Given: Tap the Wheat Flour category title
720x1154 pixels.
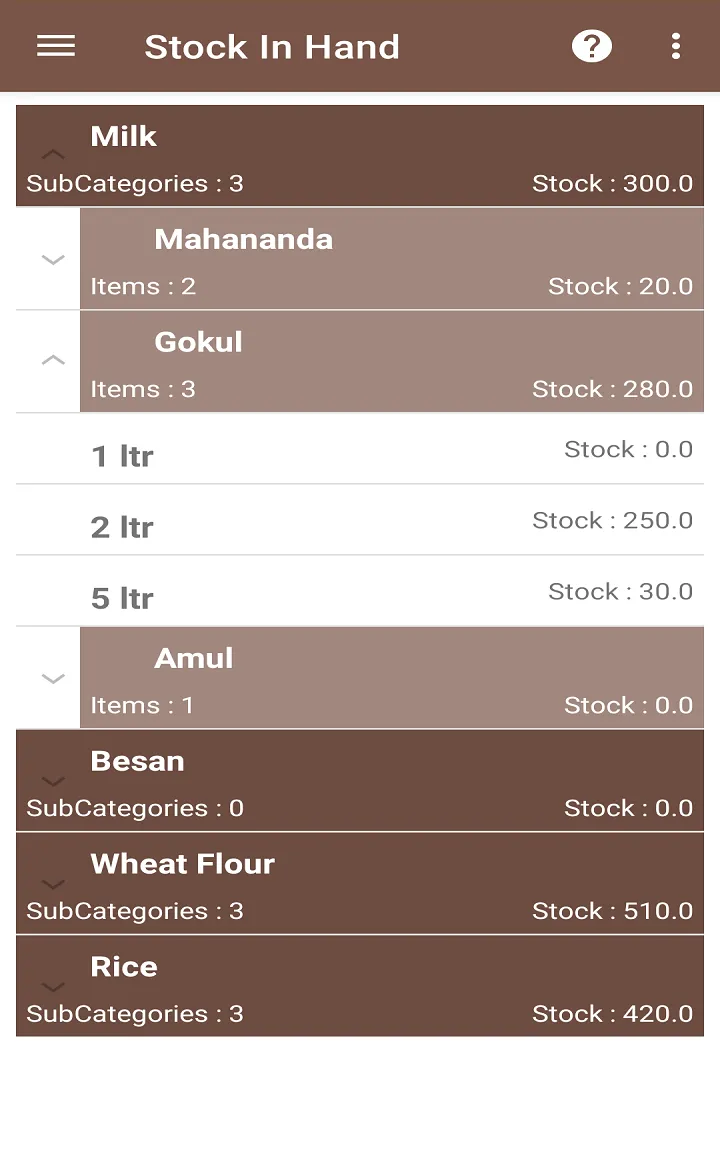Looking at the screenshot, I should click(183, 864).
